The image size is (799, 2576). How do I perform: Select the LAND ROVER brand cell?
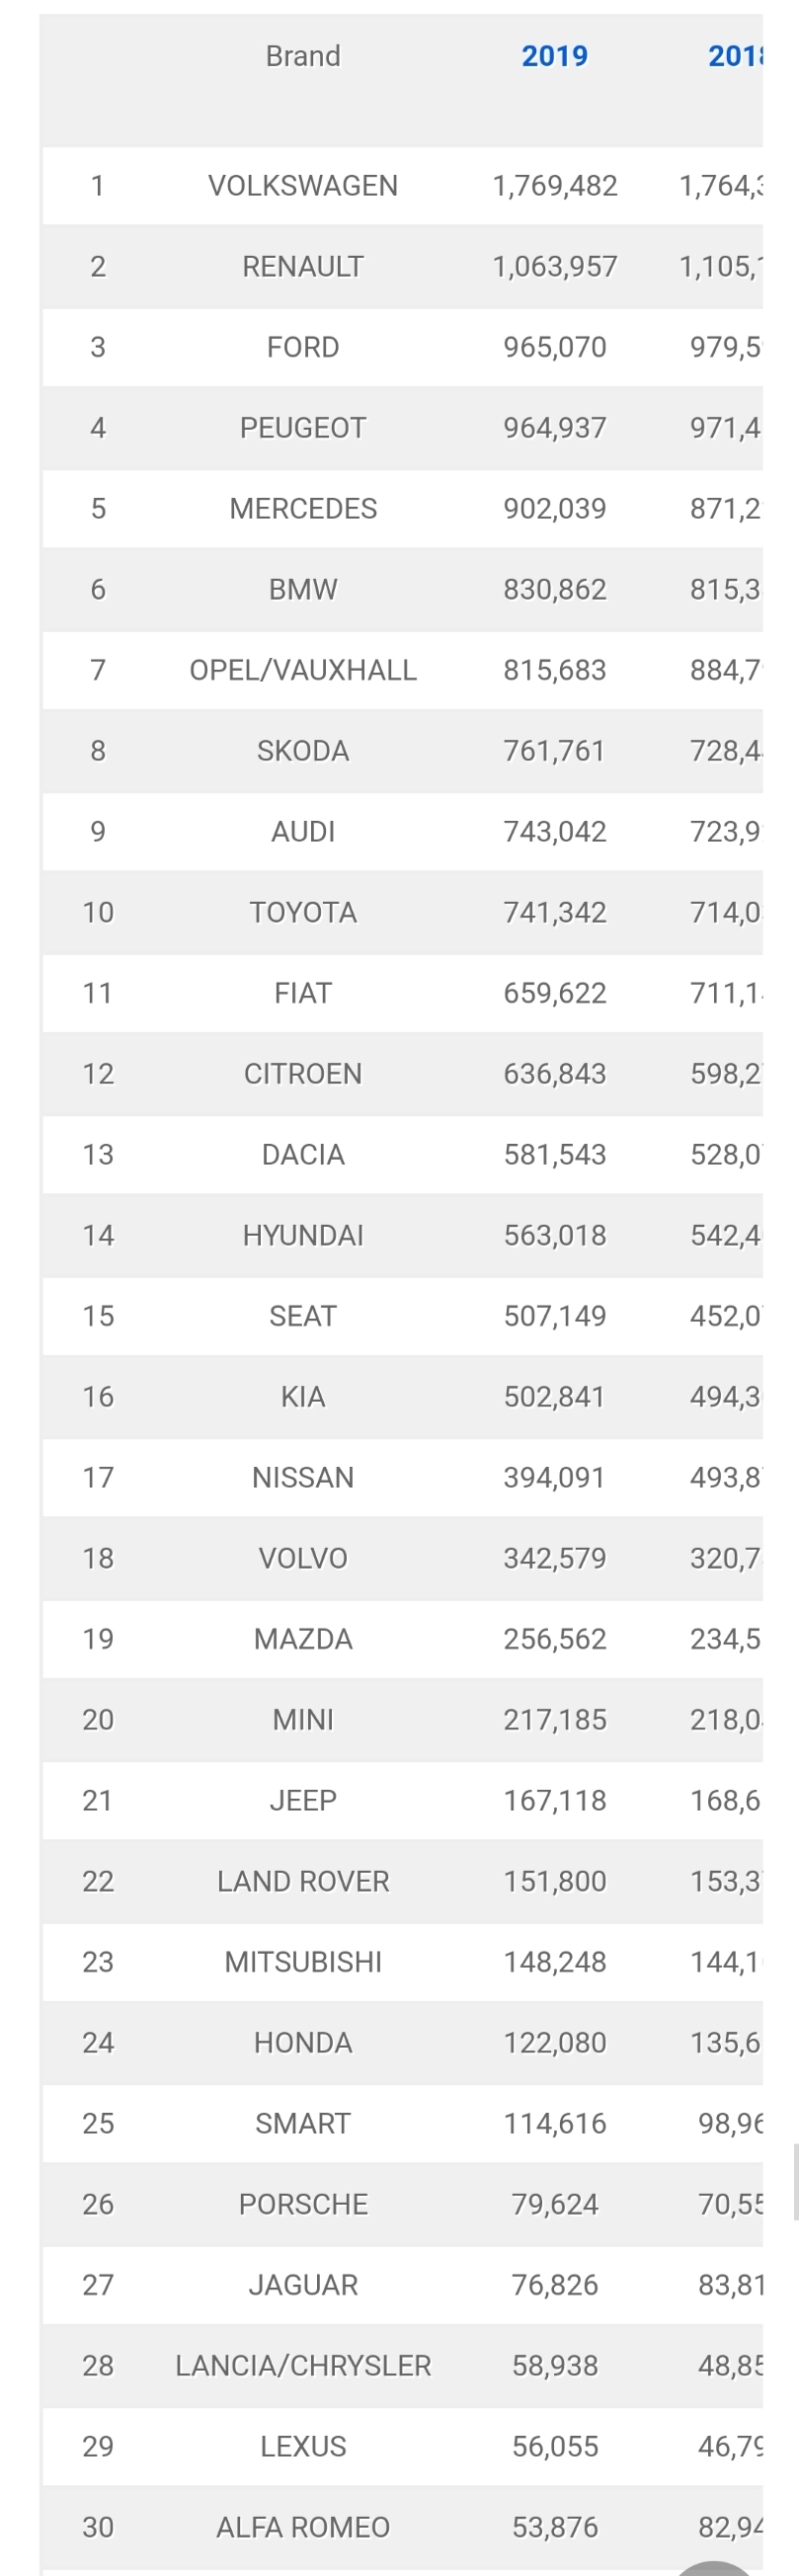point(303,1881)
